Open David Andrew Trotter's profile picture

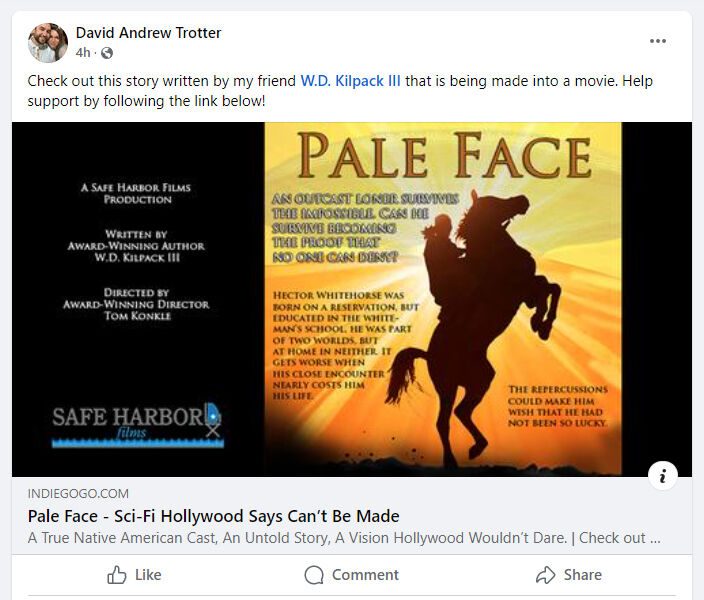[48, 43]
